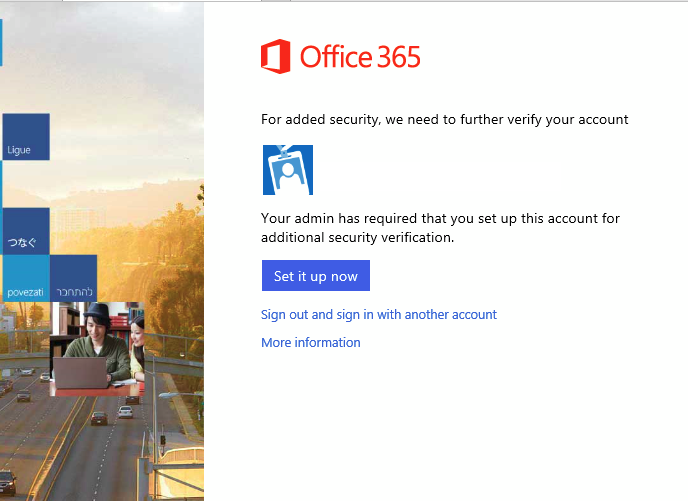Click the Set it up now button
688x501 pixels.
315,276
